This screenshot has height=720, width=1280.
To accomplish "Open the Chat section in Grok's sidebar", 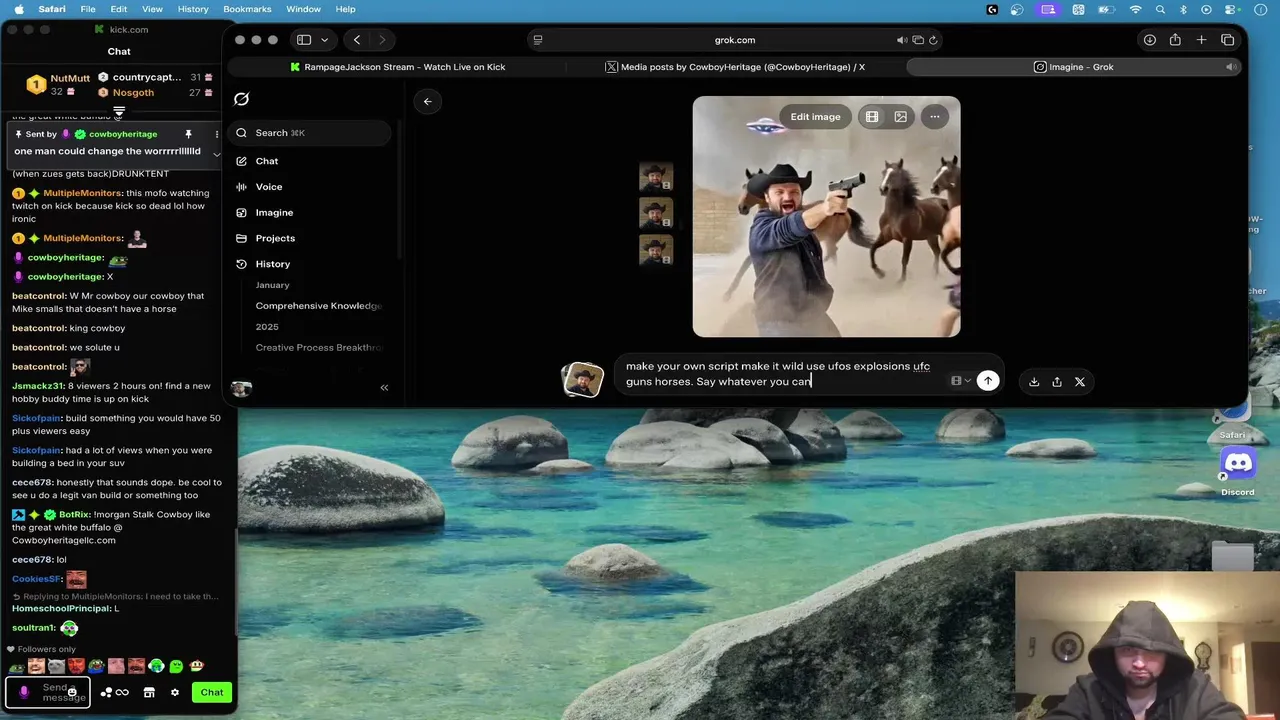I will 266,161.
